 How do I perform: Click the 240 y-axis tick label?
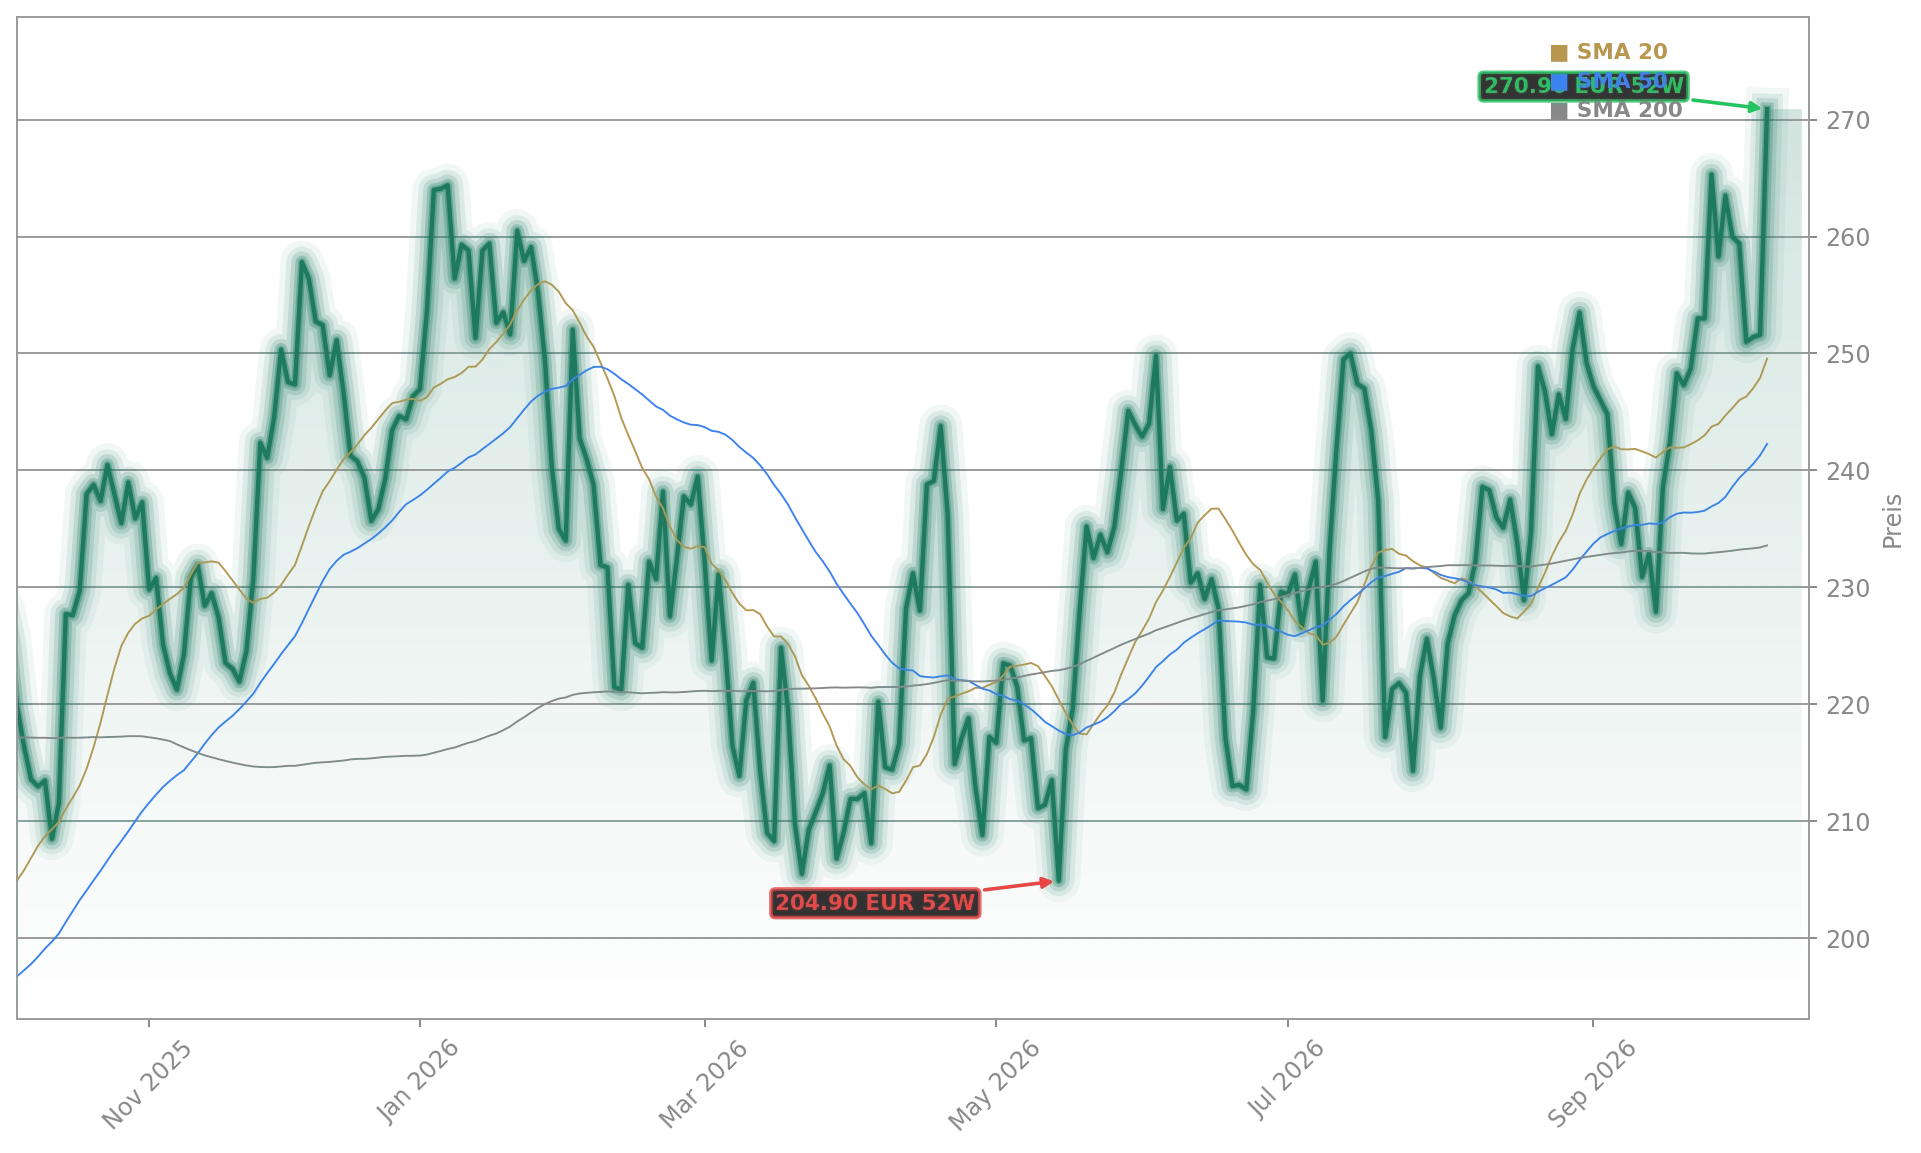tap(1848, 471)
